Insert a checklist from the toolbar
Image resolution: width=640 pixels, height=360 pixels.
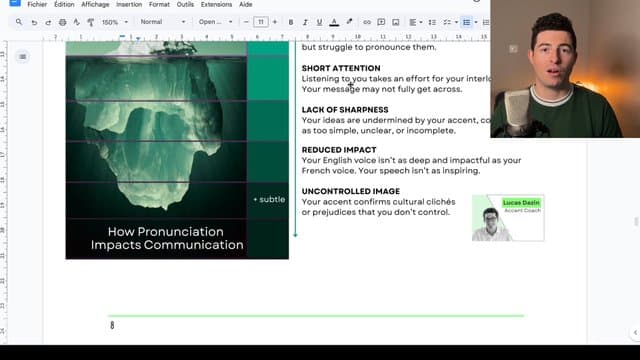[x=447, y=22]
